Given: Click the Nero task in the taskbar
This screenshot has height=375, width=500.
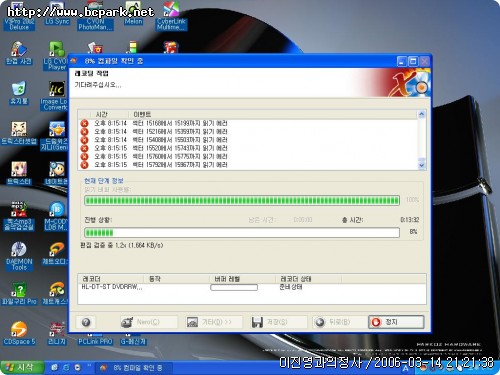Looking at the screenshot, I should coord(134,368).
